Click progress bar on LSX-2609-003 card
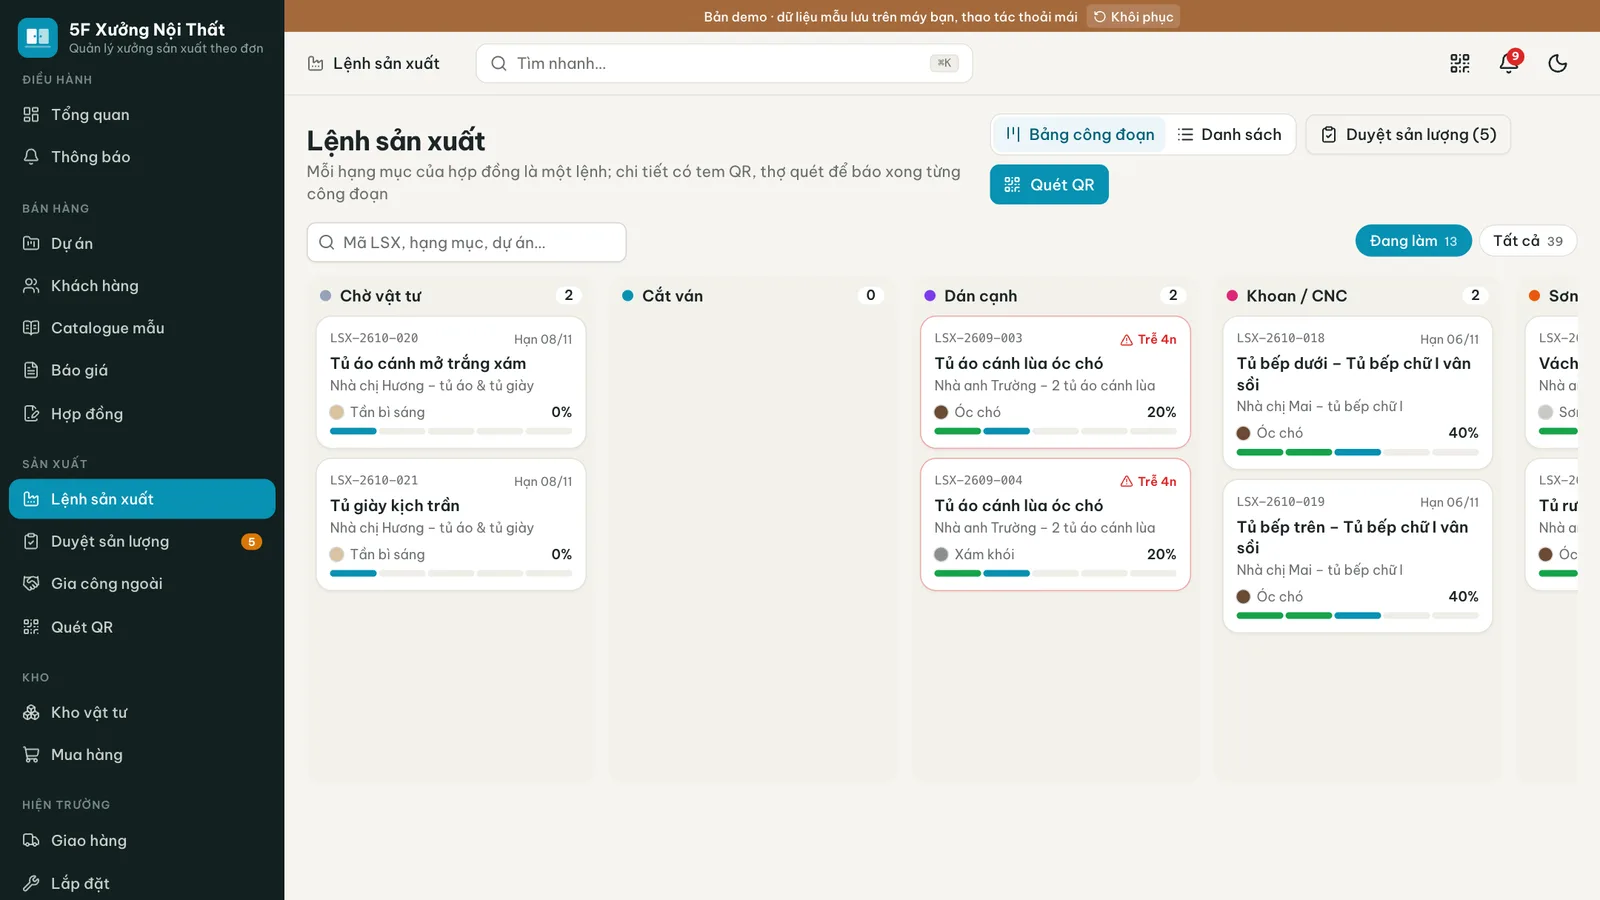 click(x=1055, y=431)
